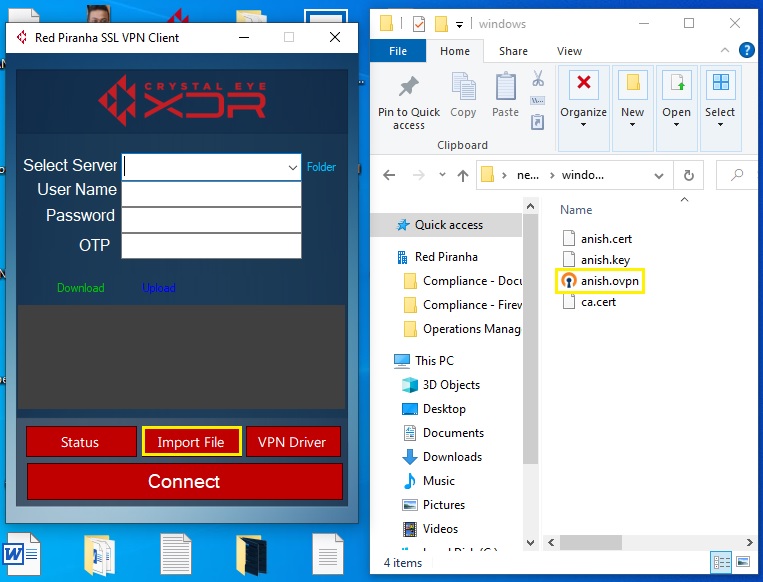Click the 'windo...' breadcrumb segment
Viewport: 763px width, 582px height.
583,175
